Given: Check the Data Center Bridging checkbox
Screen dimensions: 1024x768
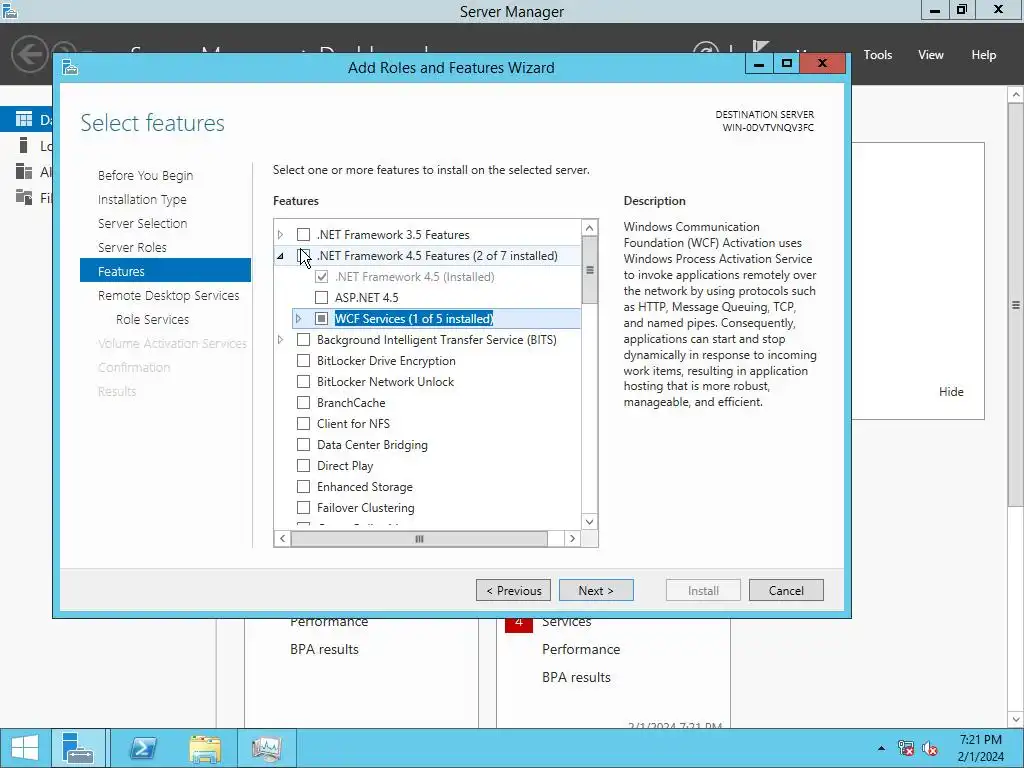Looking at the screenshot, I should click(x=303, y=445).
